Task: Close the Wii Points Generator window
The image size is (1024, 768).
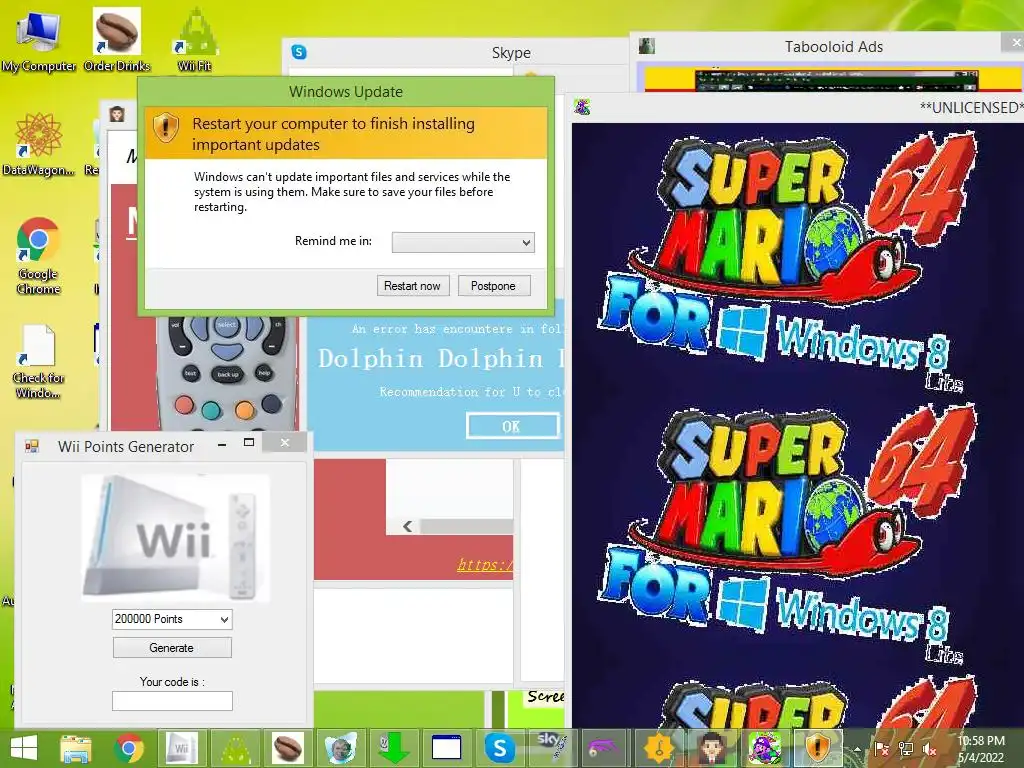Action: click(x=285, y=442)
